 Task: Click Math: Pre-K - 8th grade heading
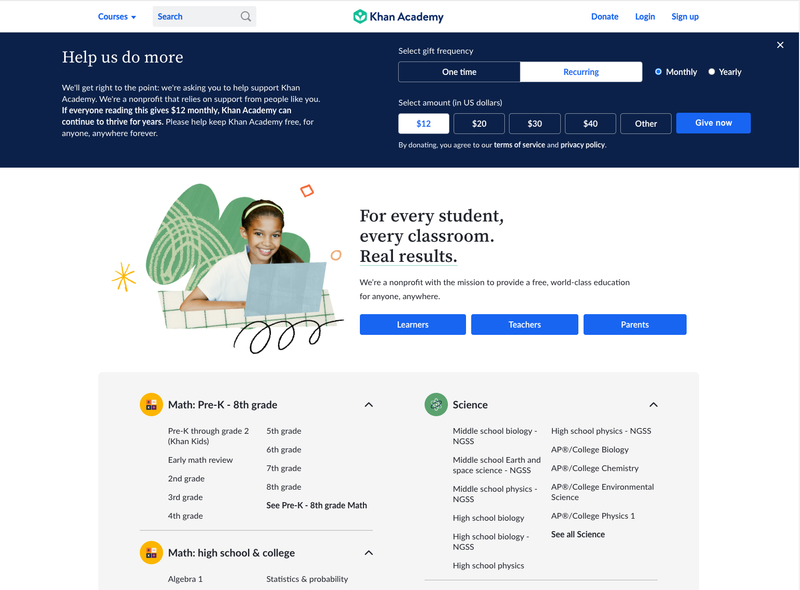tap(222, 405)
